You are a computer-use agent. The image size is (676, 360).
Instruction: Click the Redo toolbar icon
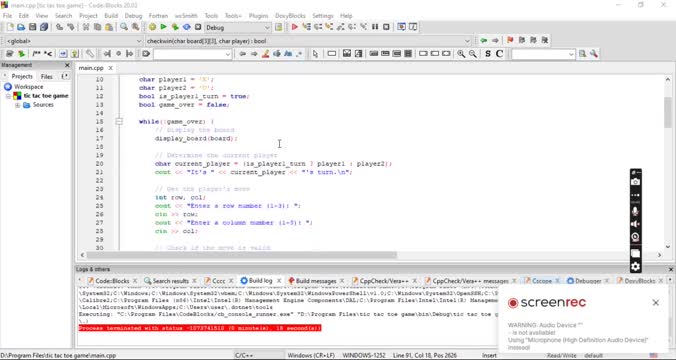[x=71, y=27]
